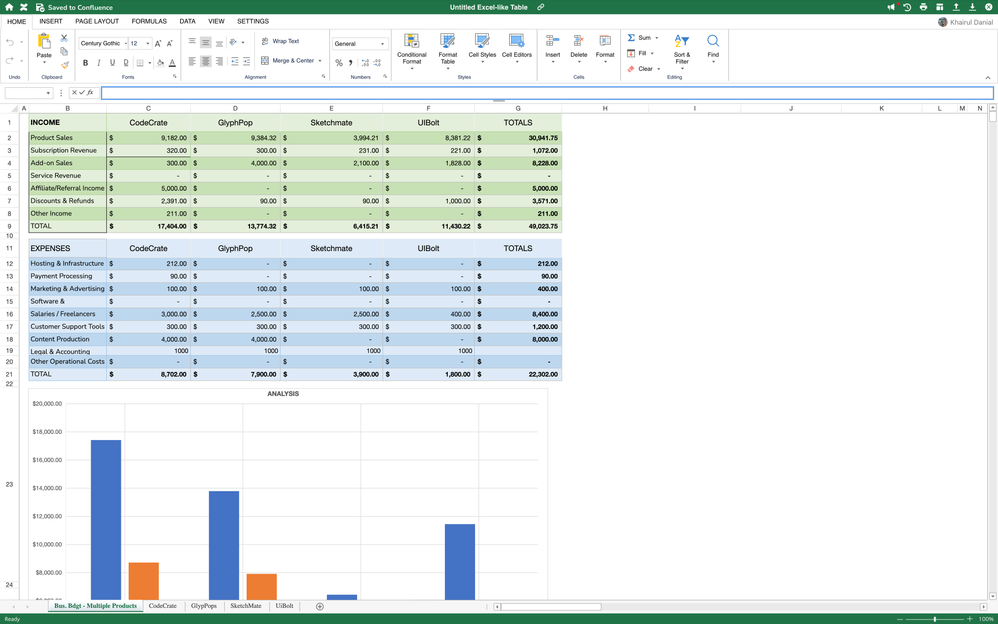Open the font size 12 dropdown

[x=140, y=43]
